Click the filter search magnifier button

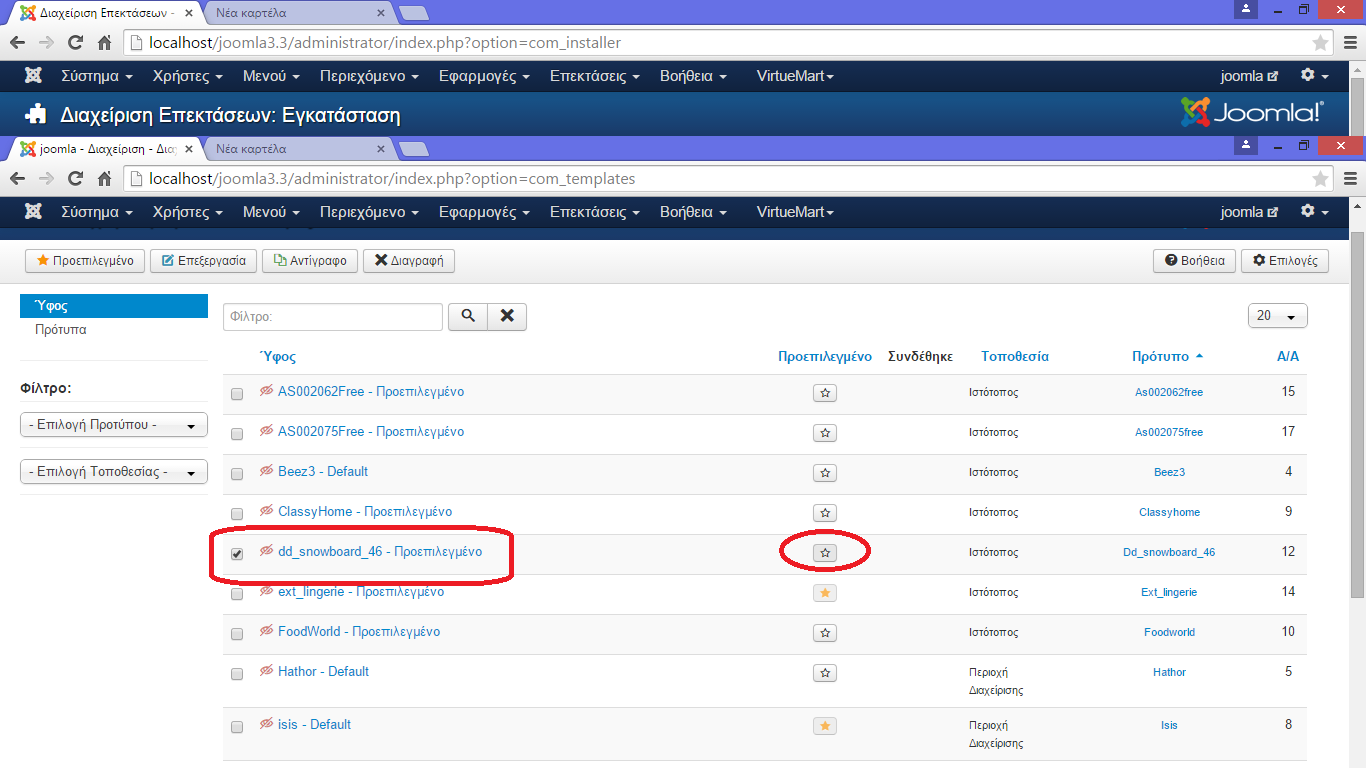click(467, 316)
